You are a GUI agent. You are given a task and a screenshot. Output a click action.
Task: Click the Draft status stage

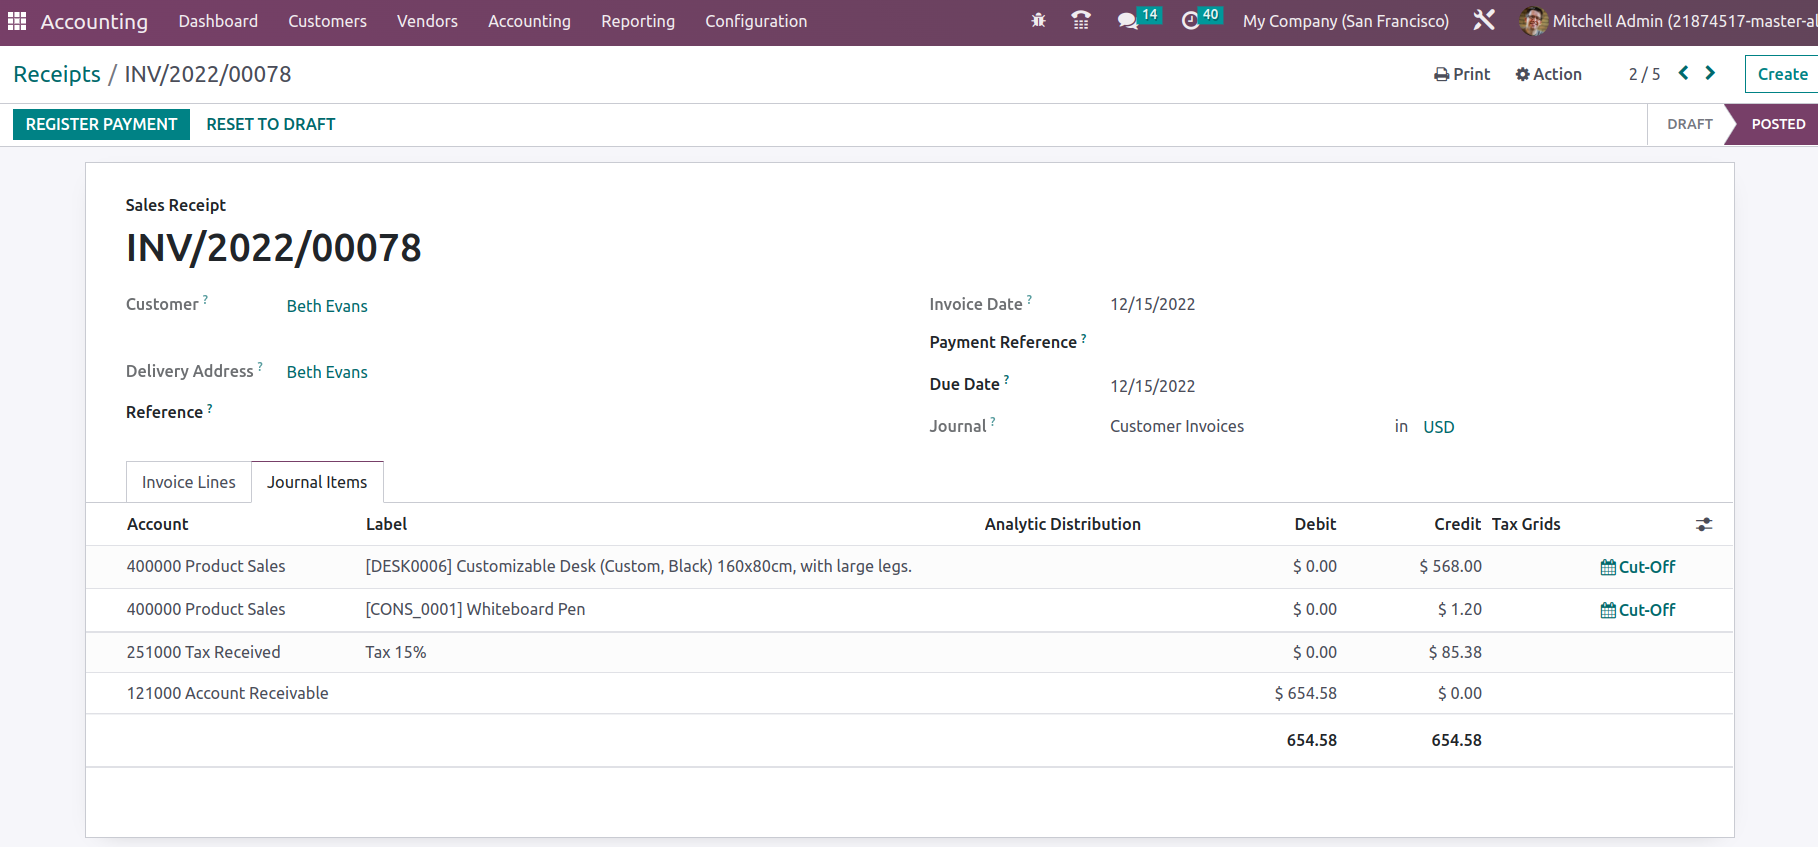[1689, 124]
